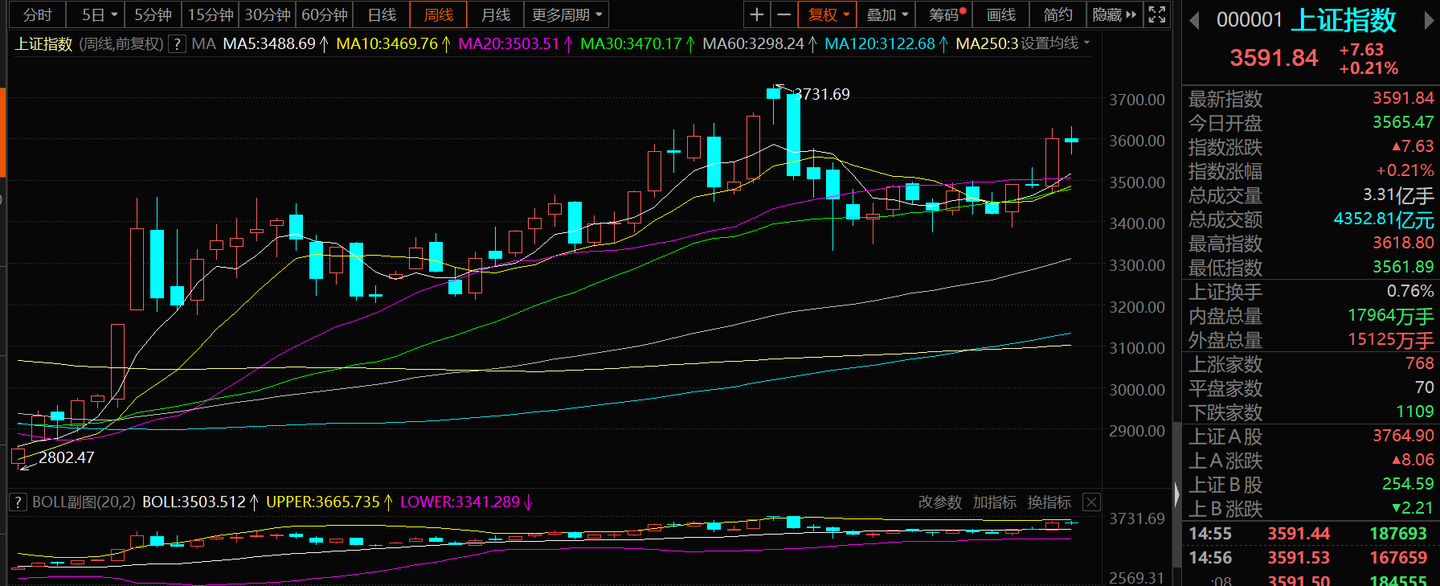Select the 60分钟 period tab
Screen dimensions: 1440x586
(x=324, y=15)
